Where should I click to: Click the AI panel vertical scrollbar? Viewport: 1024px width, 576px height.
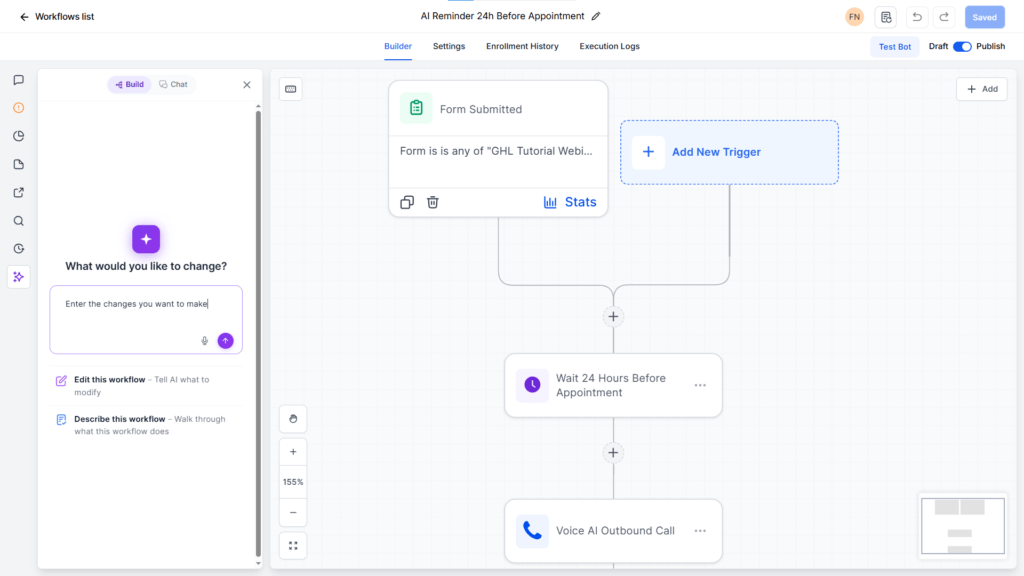[258, 333]
